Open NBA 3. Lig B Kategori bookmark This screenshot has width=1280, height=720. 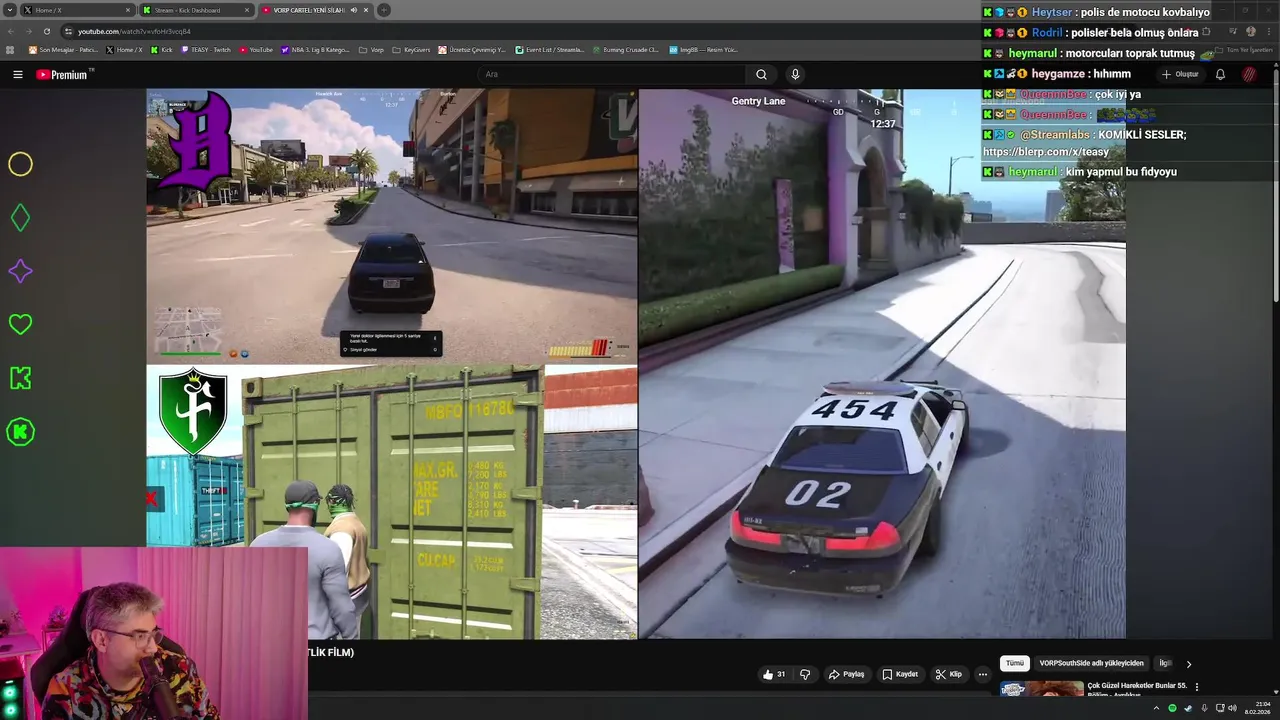(316, 50)
